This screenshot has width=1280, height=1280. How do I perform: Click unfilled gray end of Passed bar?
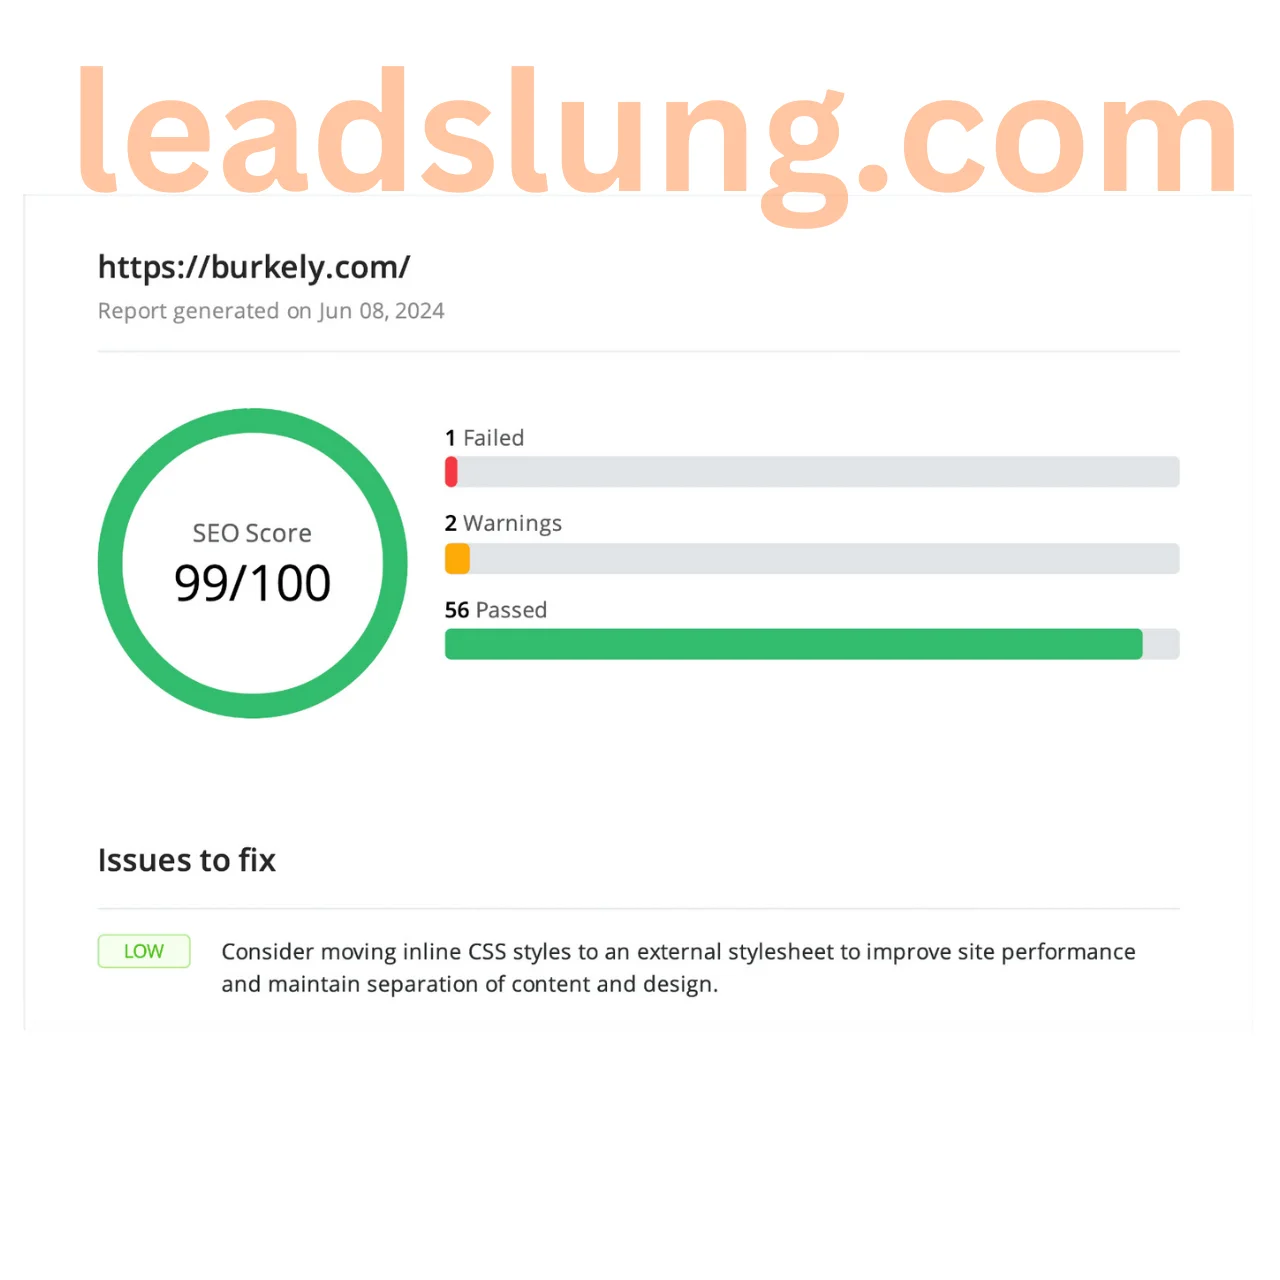point(1161,644)
